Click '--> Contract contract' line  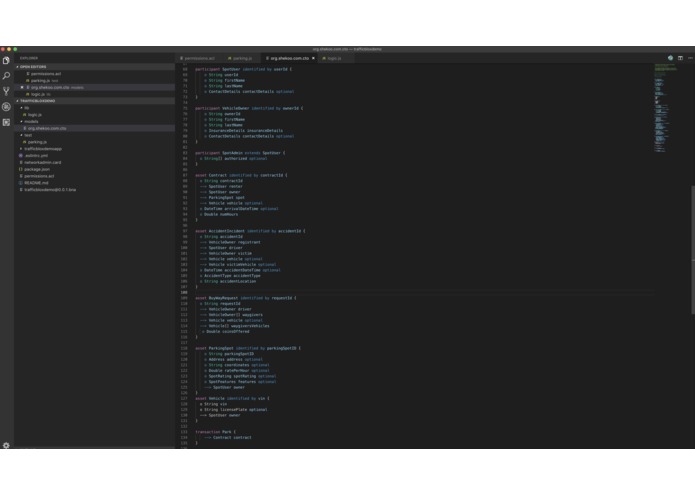228,438
